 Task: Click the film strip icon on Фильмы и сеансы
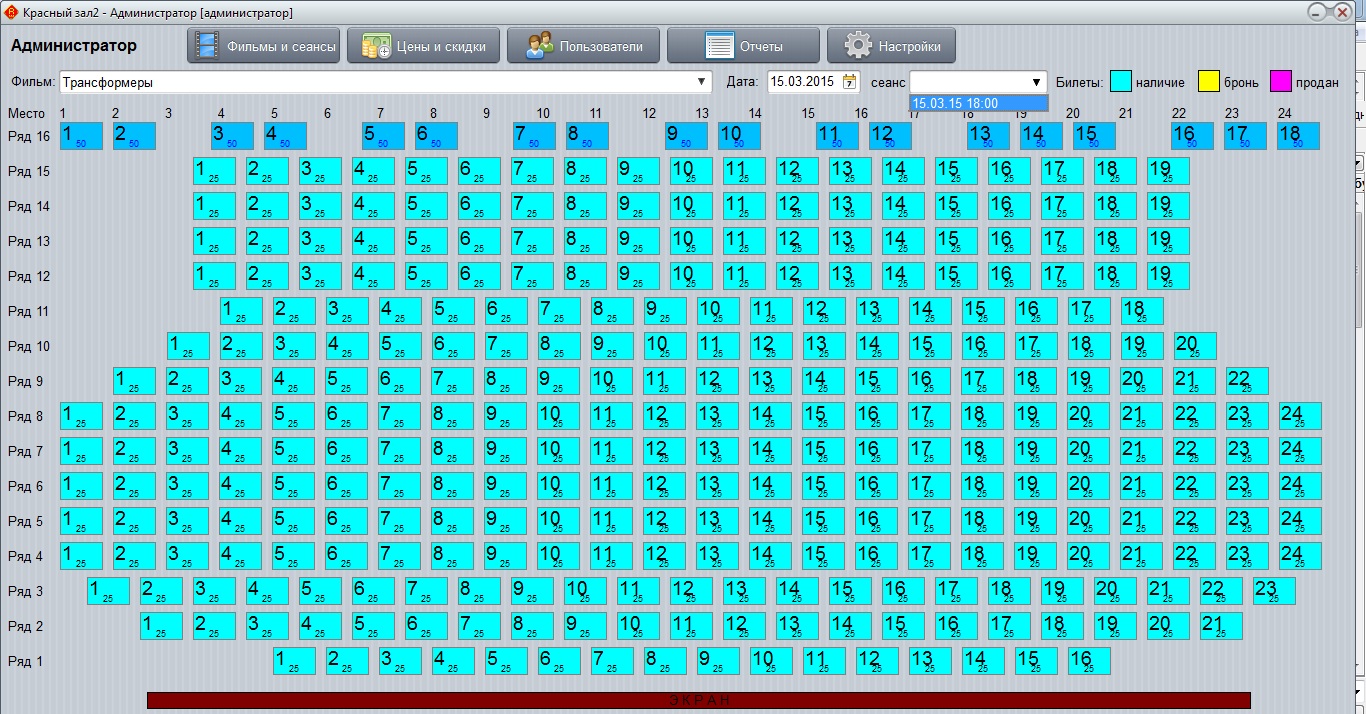pyautogui.click(x=207, y=46)
